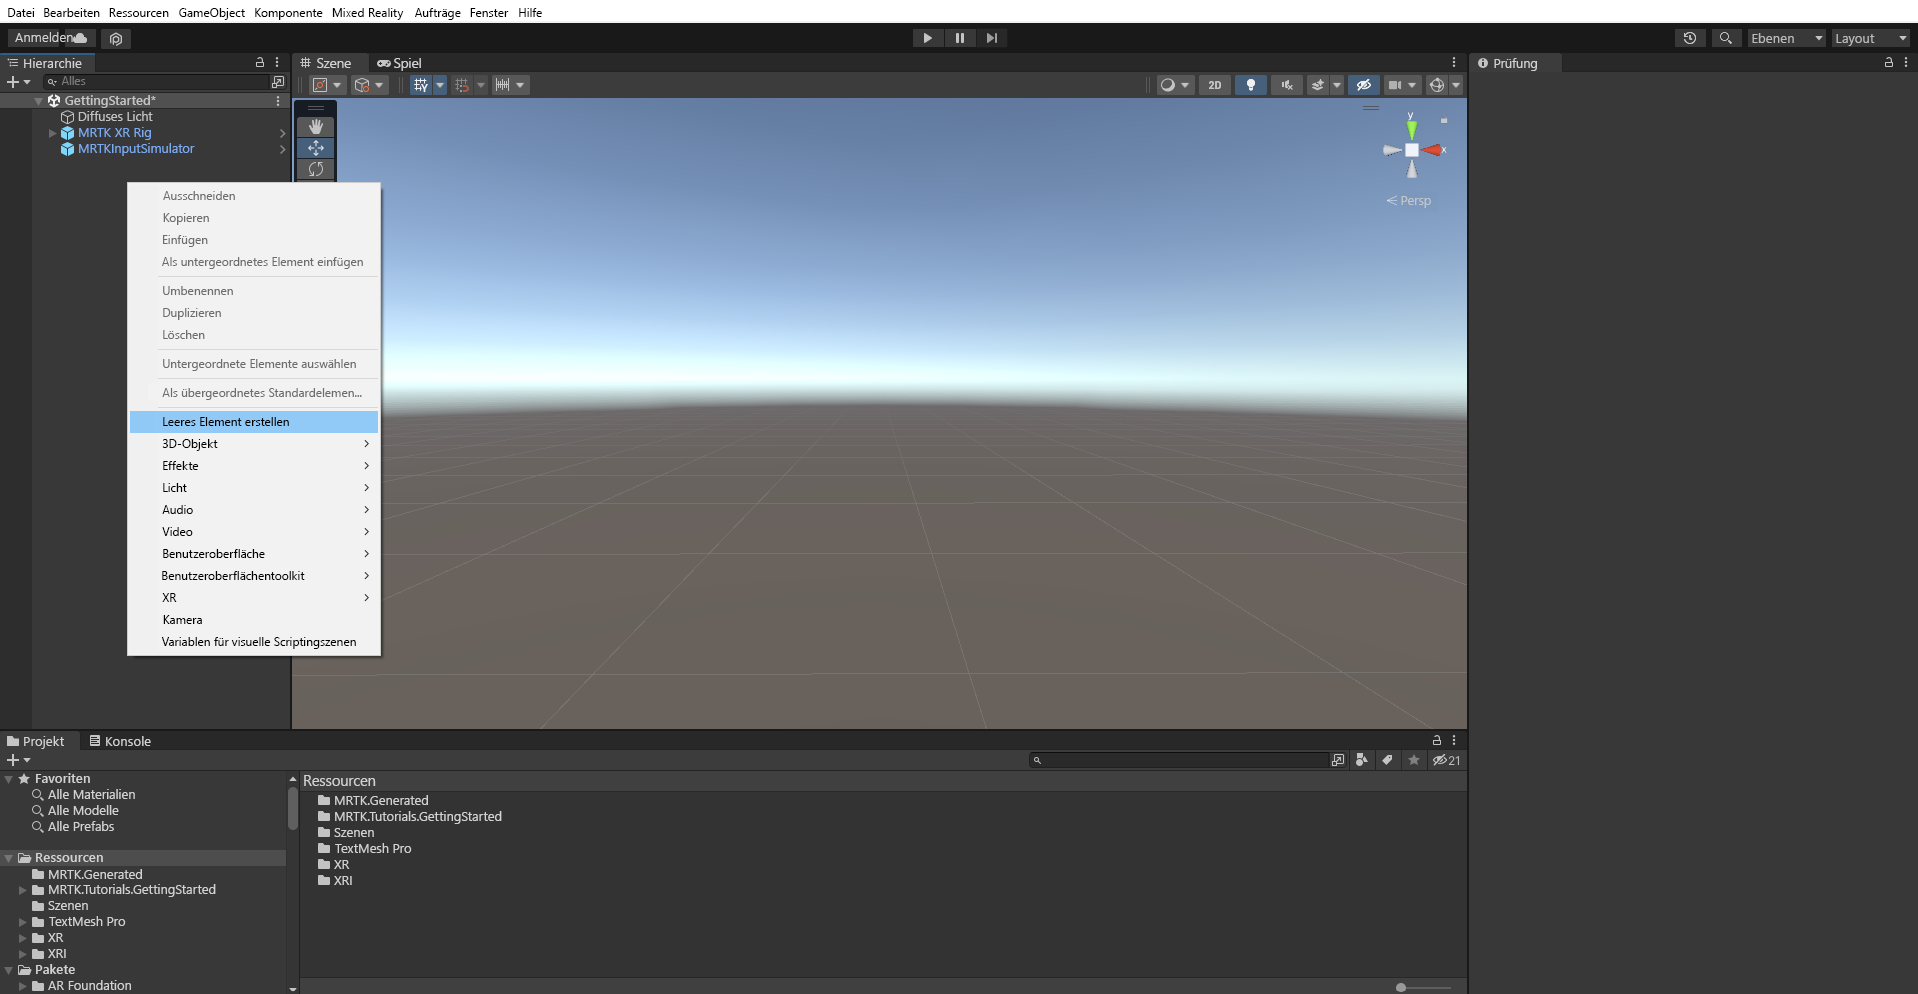1918x994 pixels.
Task: Click the red X axis gizmo cone
Action: [1433, 150]
